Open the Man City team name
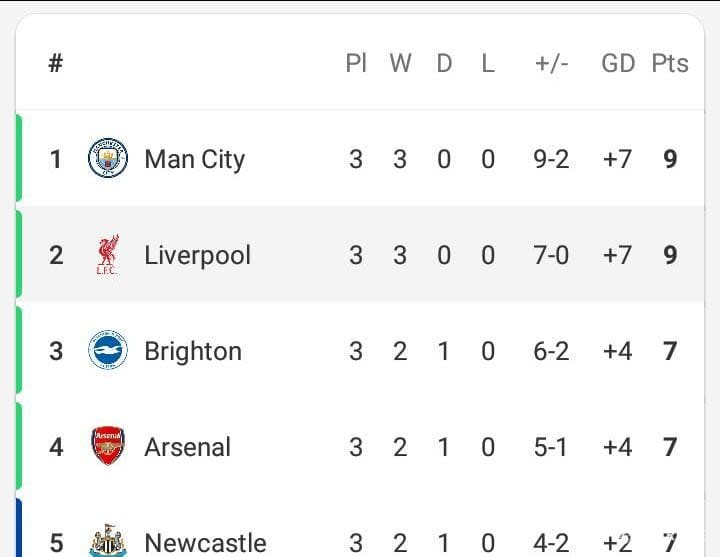 click(195, 160)
